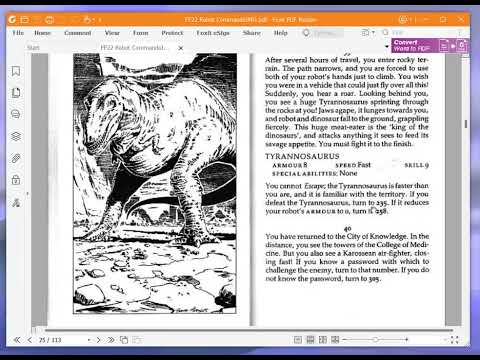The image size is (480, 360).
Task: Open the Bookmarks panel in the sidebar
Action: 16,71
